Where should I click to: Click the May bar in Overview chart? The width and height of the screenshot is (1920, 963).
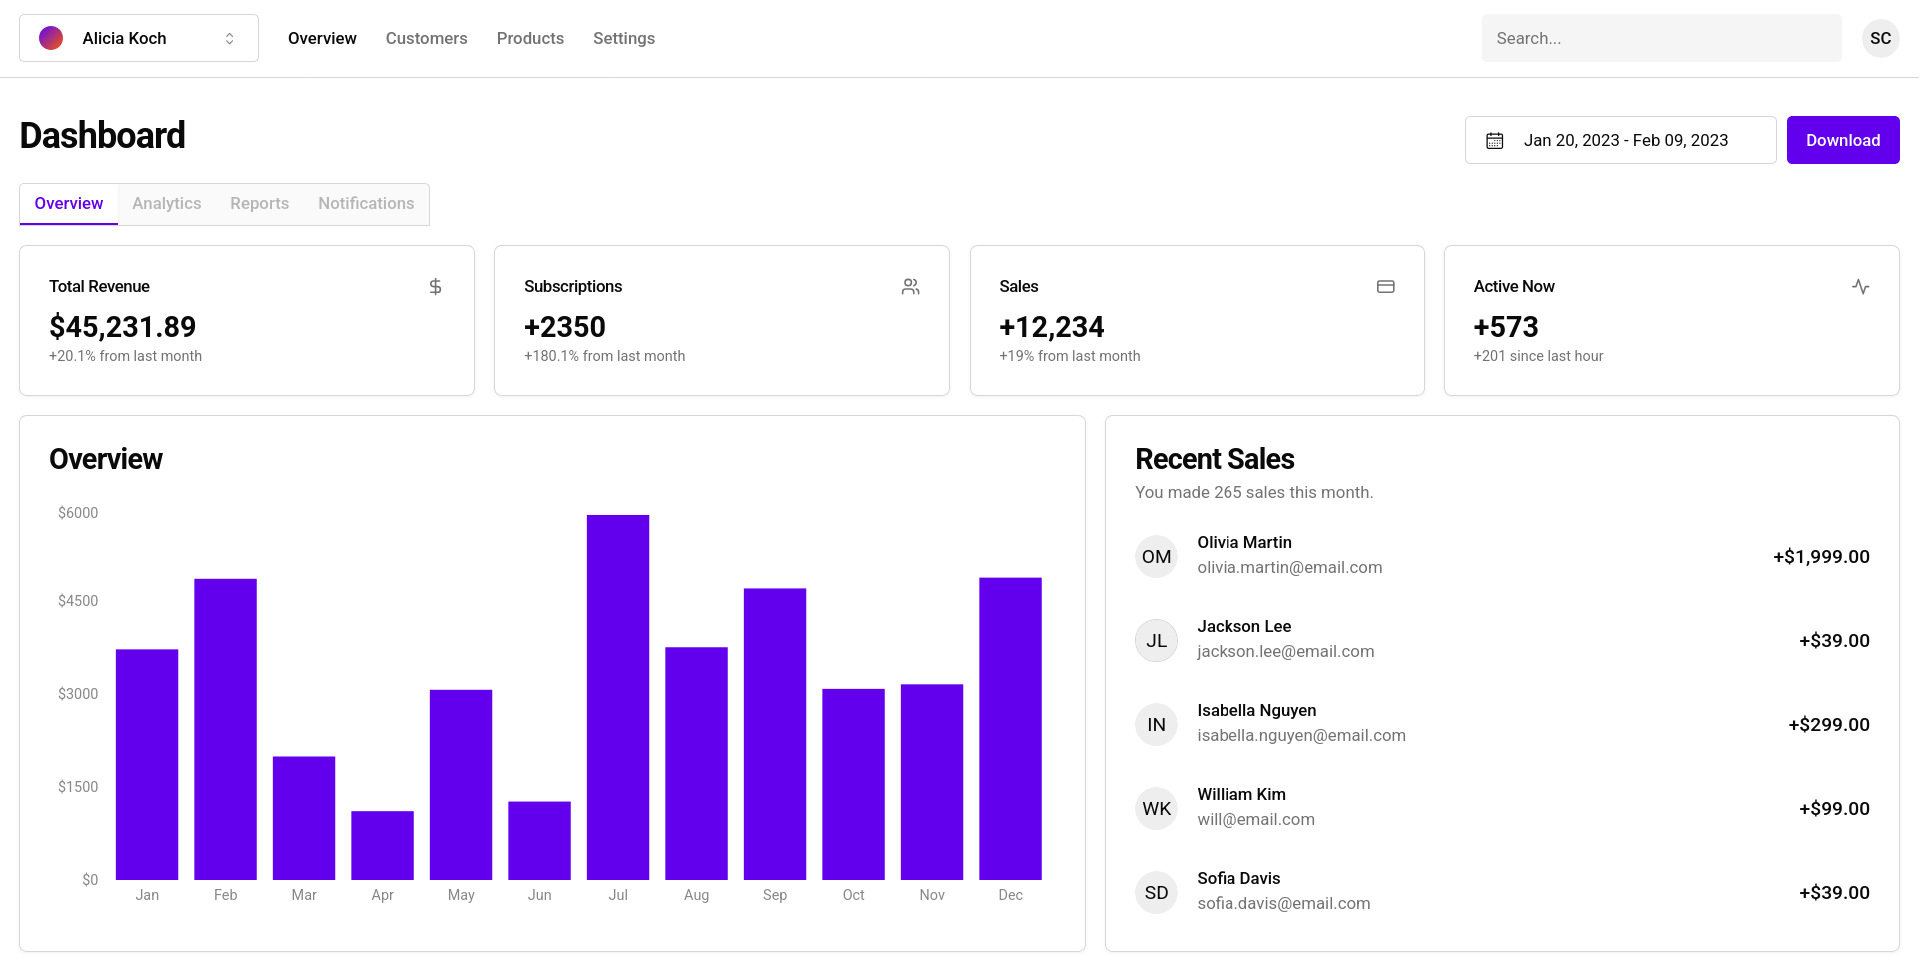461,784
